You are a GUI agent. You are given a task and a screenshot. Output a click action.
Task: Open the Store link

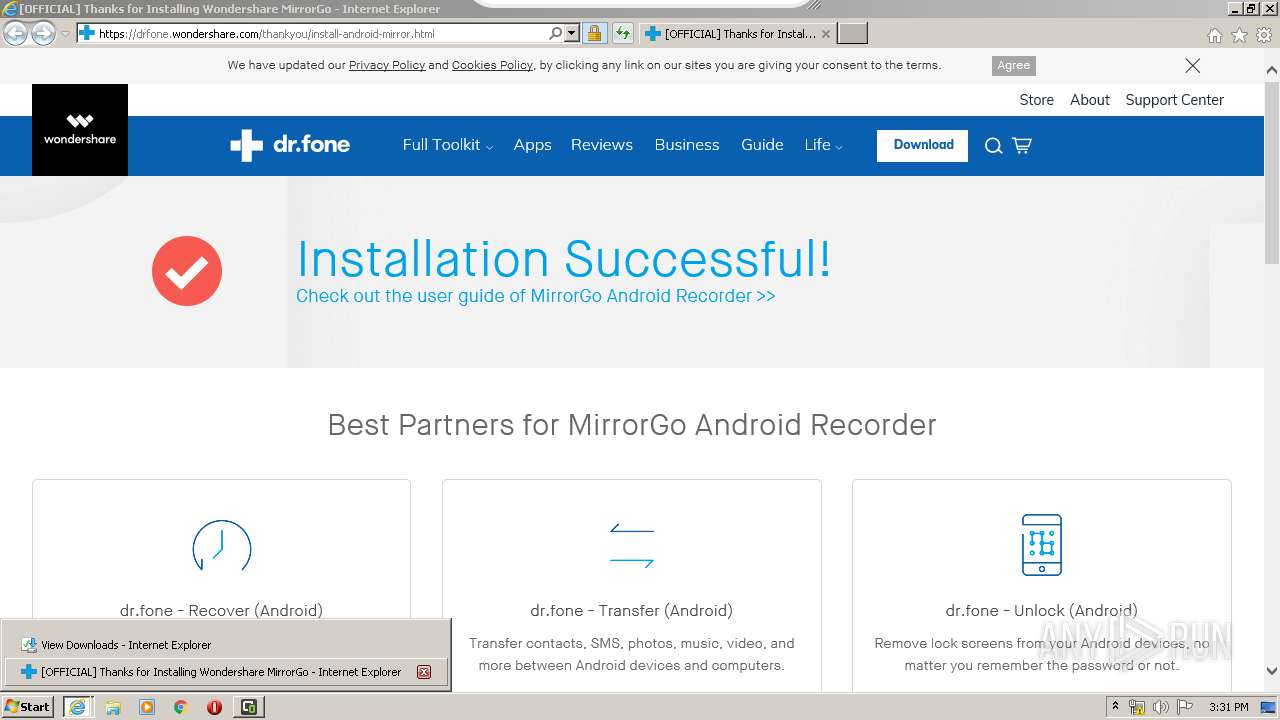tap(1036, 100)
